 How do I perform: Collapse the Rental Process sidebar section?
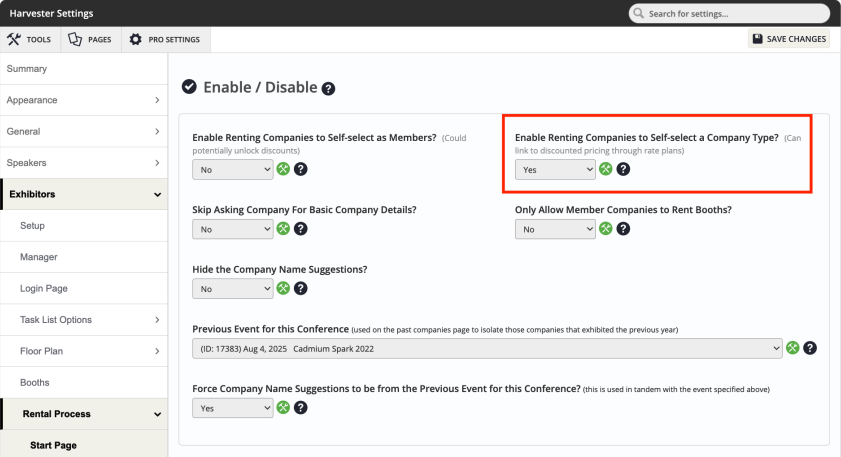click(84, 414)
